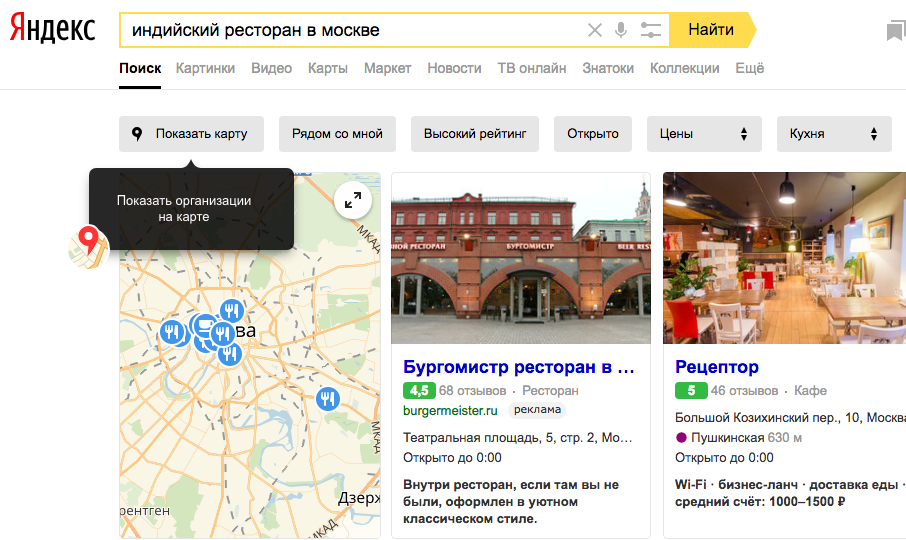Open the Цены dropdown

[704, 134]
